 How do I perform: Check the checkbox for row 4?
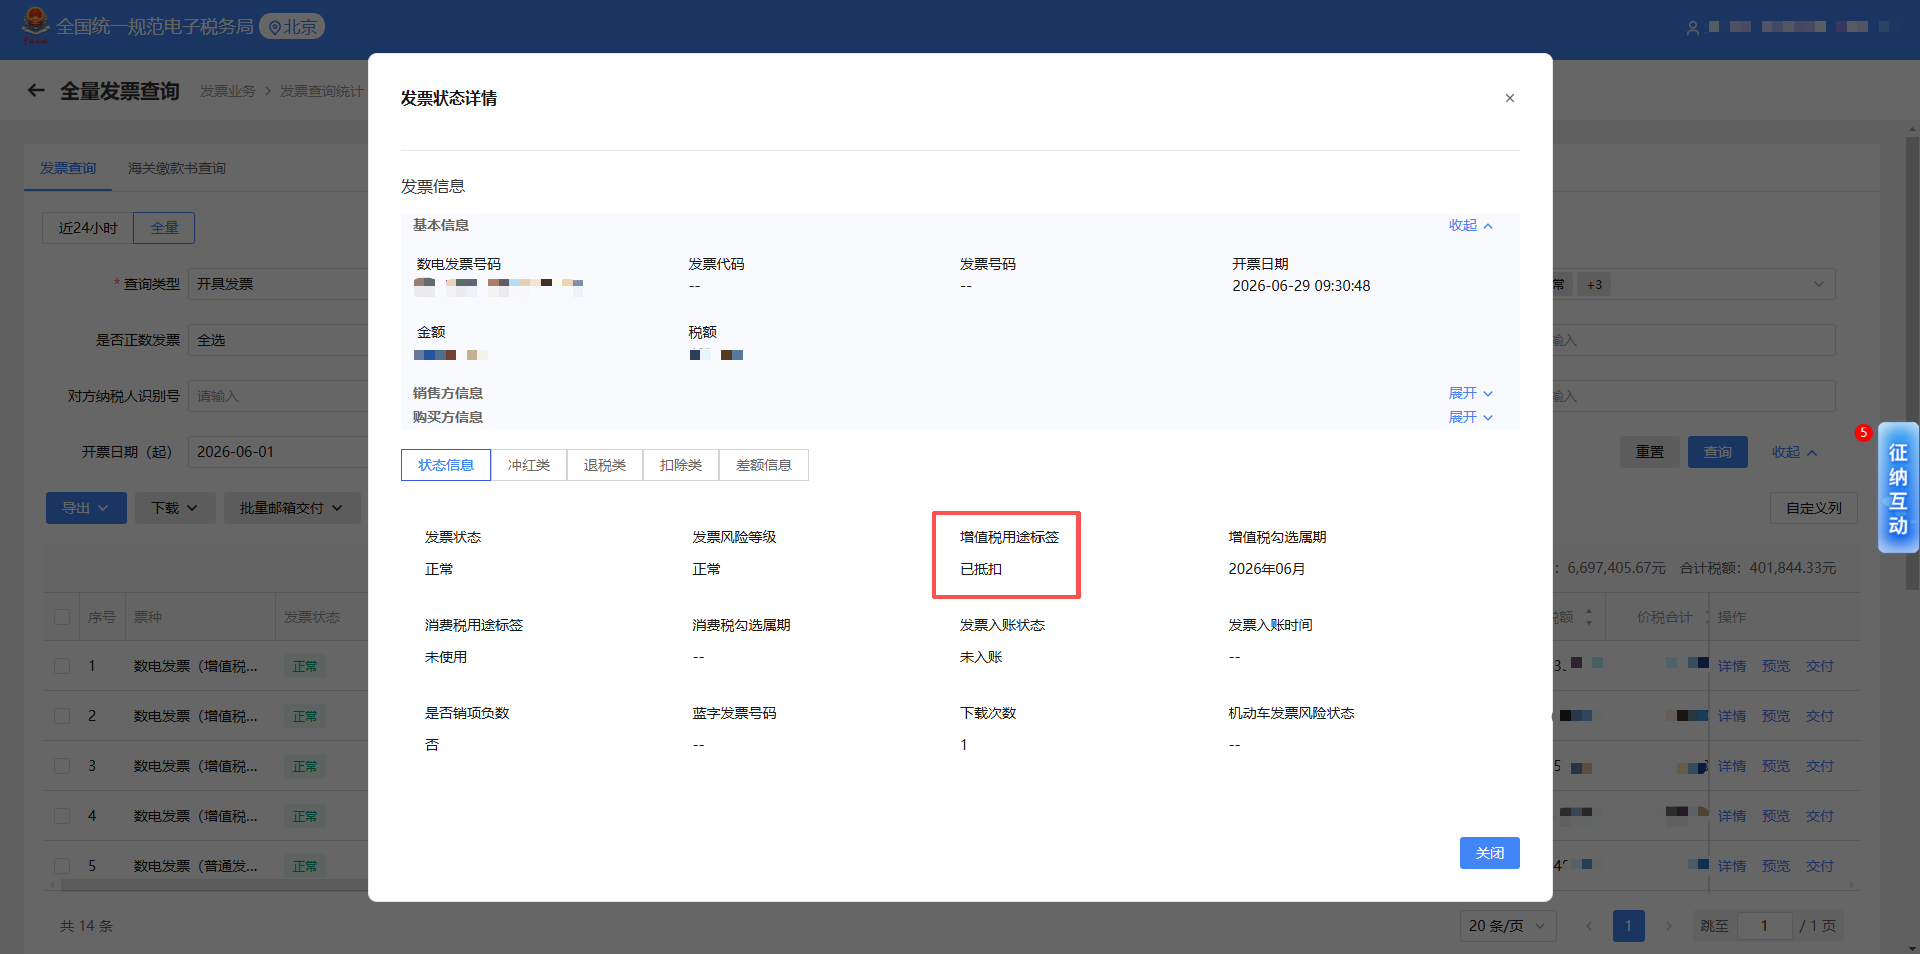62,816
